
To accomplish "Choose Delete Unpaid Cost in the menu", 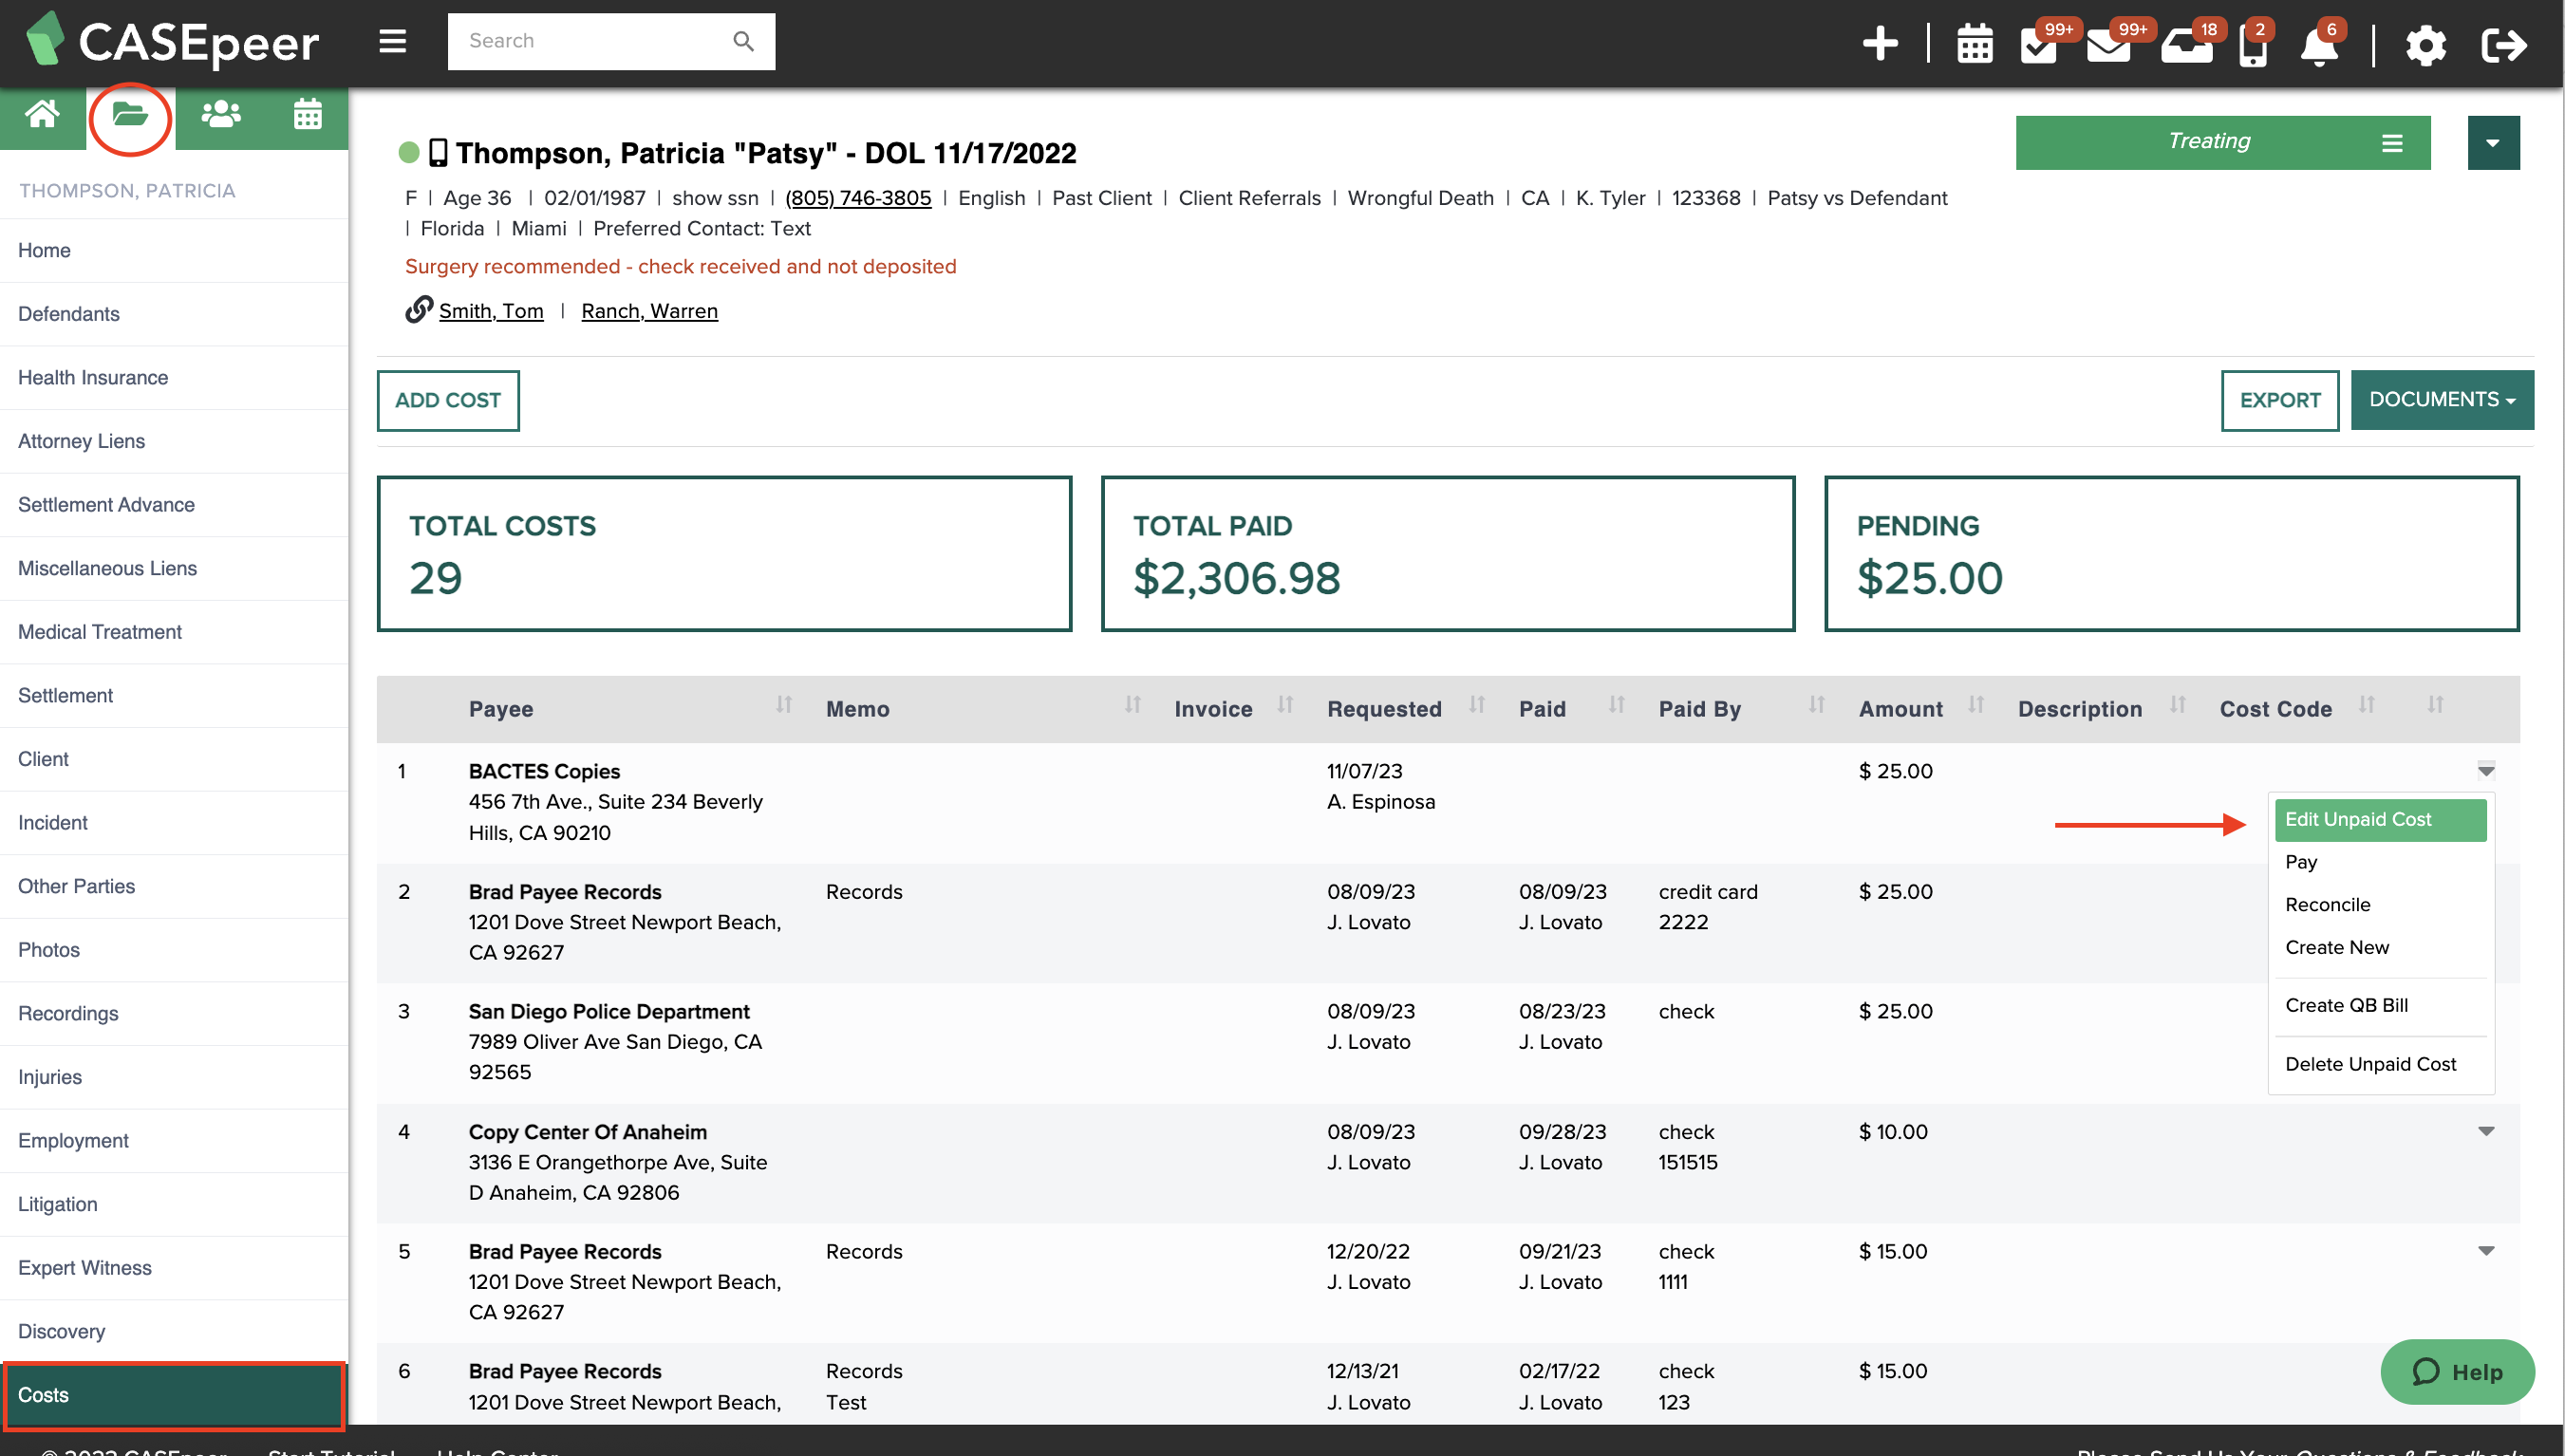I will 2370,1064.
